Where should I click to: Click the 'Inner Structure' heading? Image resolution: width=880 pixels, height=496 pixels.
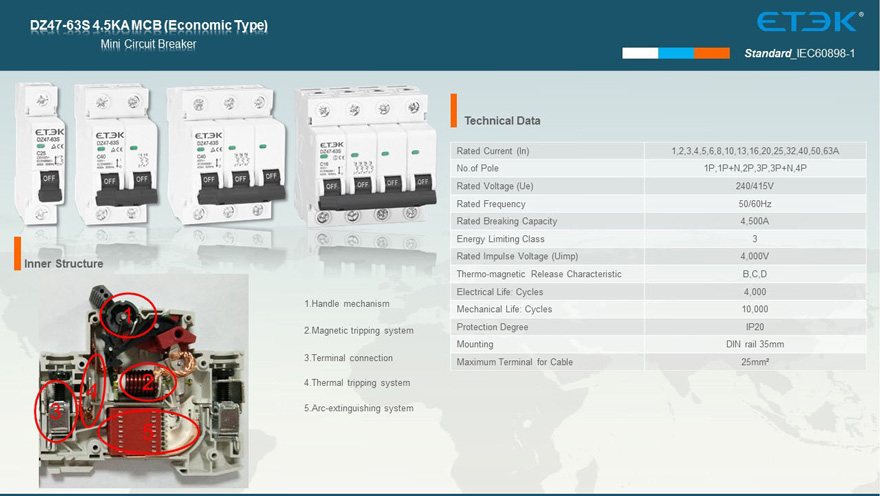pyautogui.click(x=63, y=264)
